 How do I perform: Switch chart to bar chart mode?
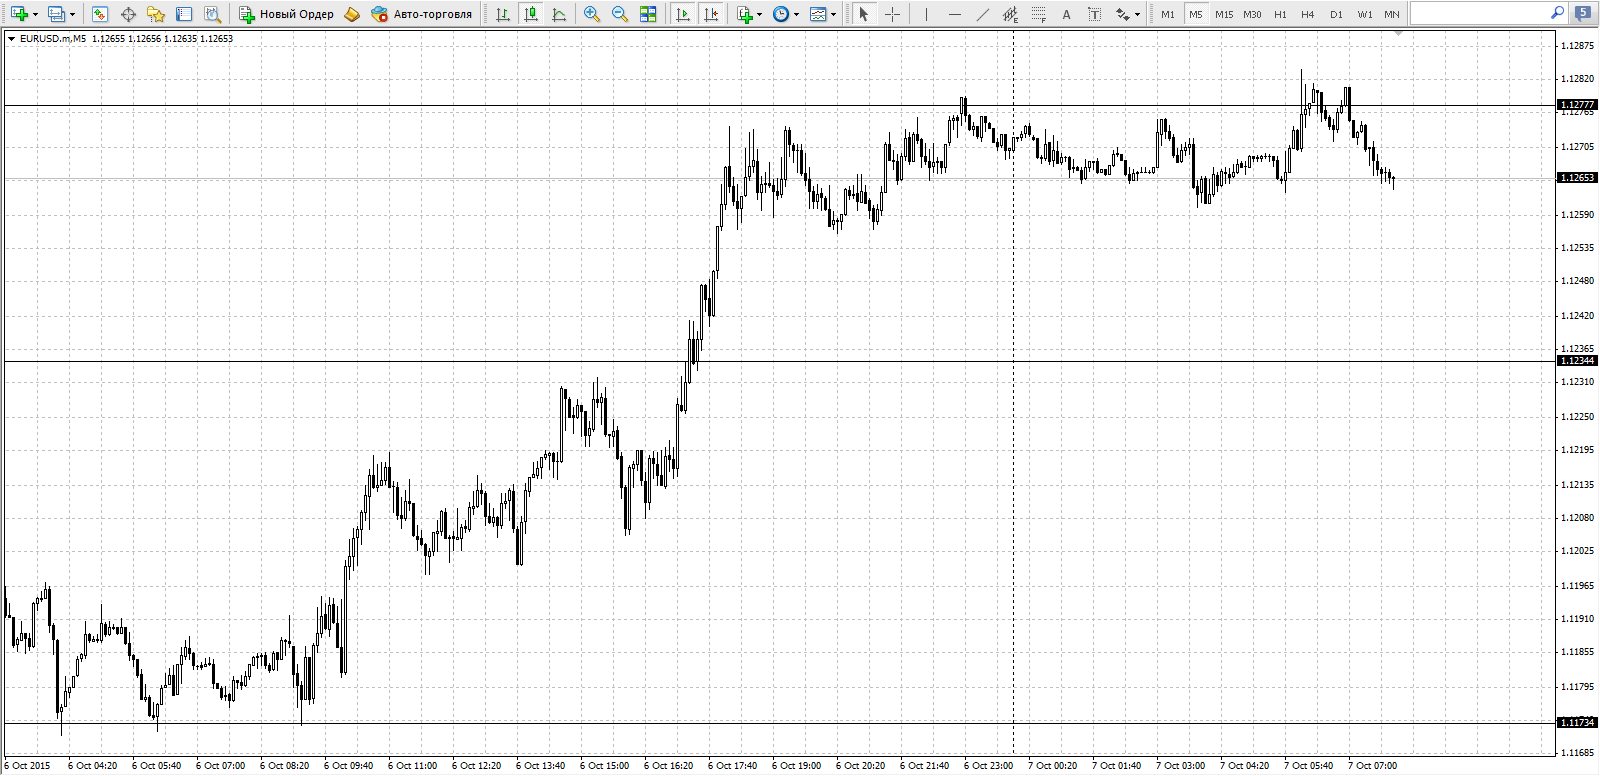503,14
